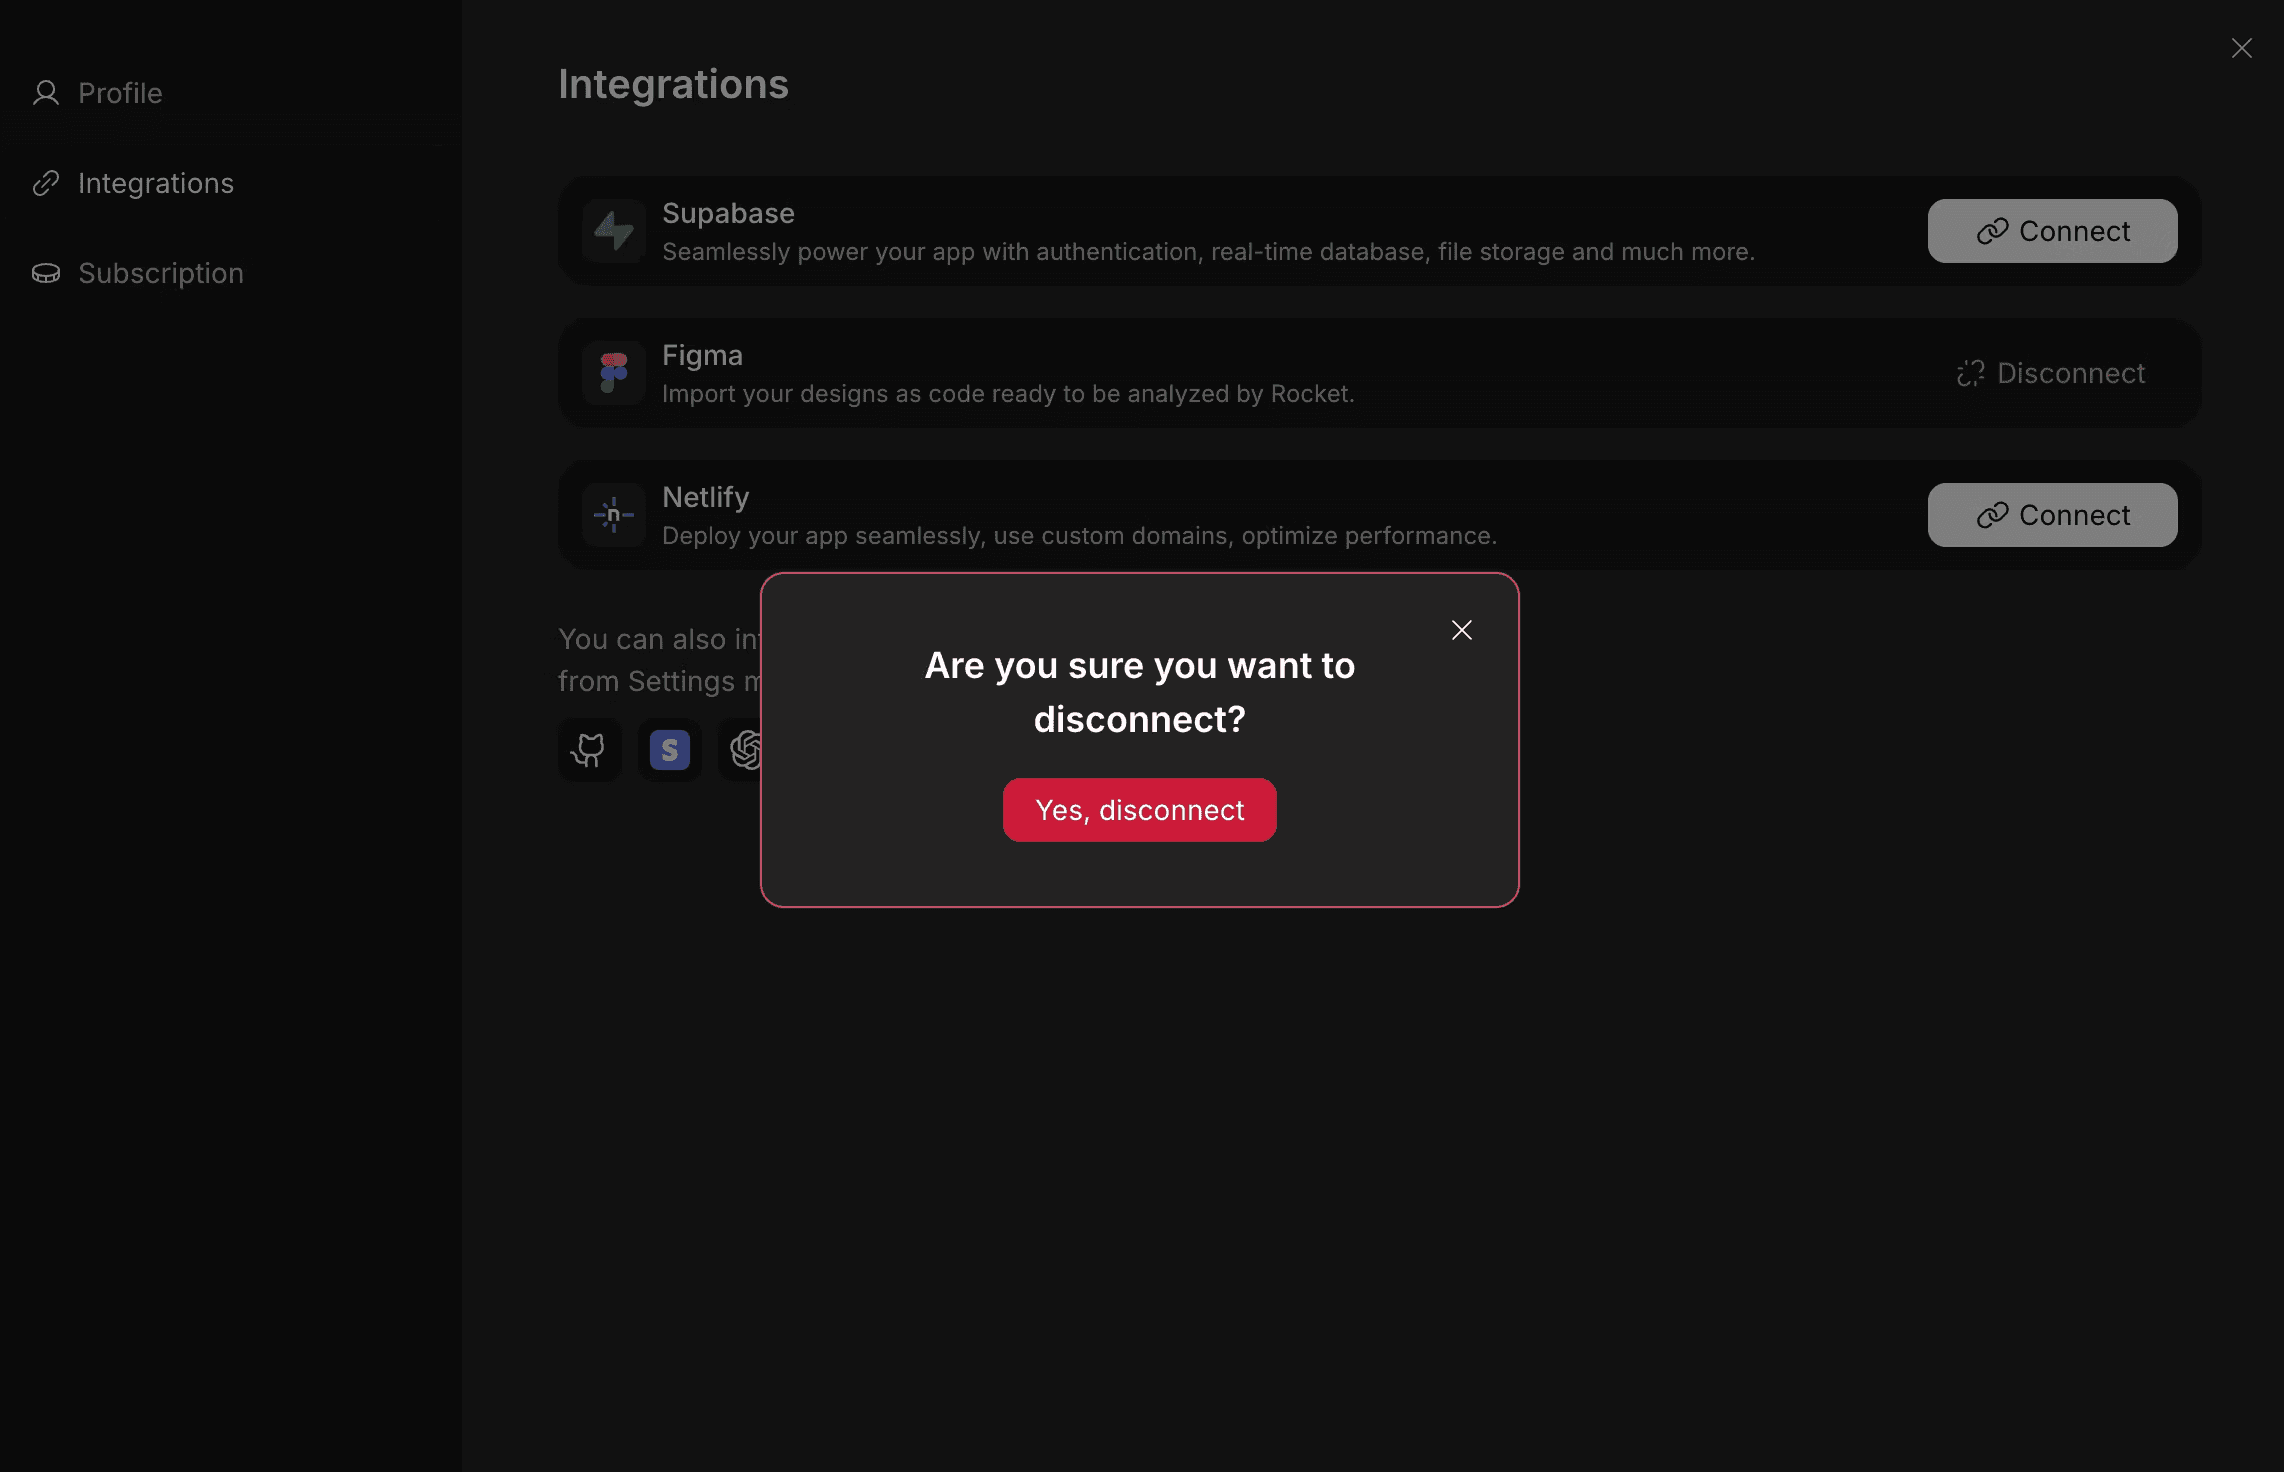2284x1472 pixels.
Task: Click the Profile person icon in sidebar
Action: tap(46, 93)
